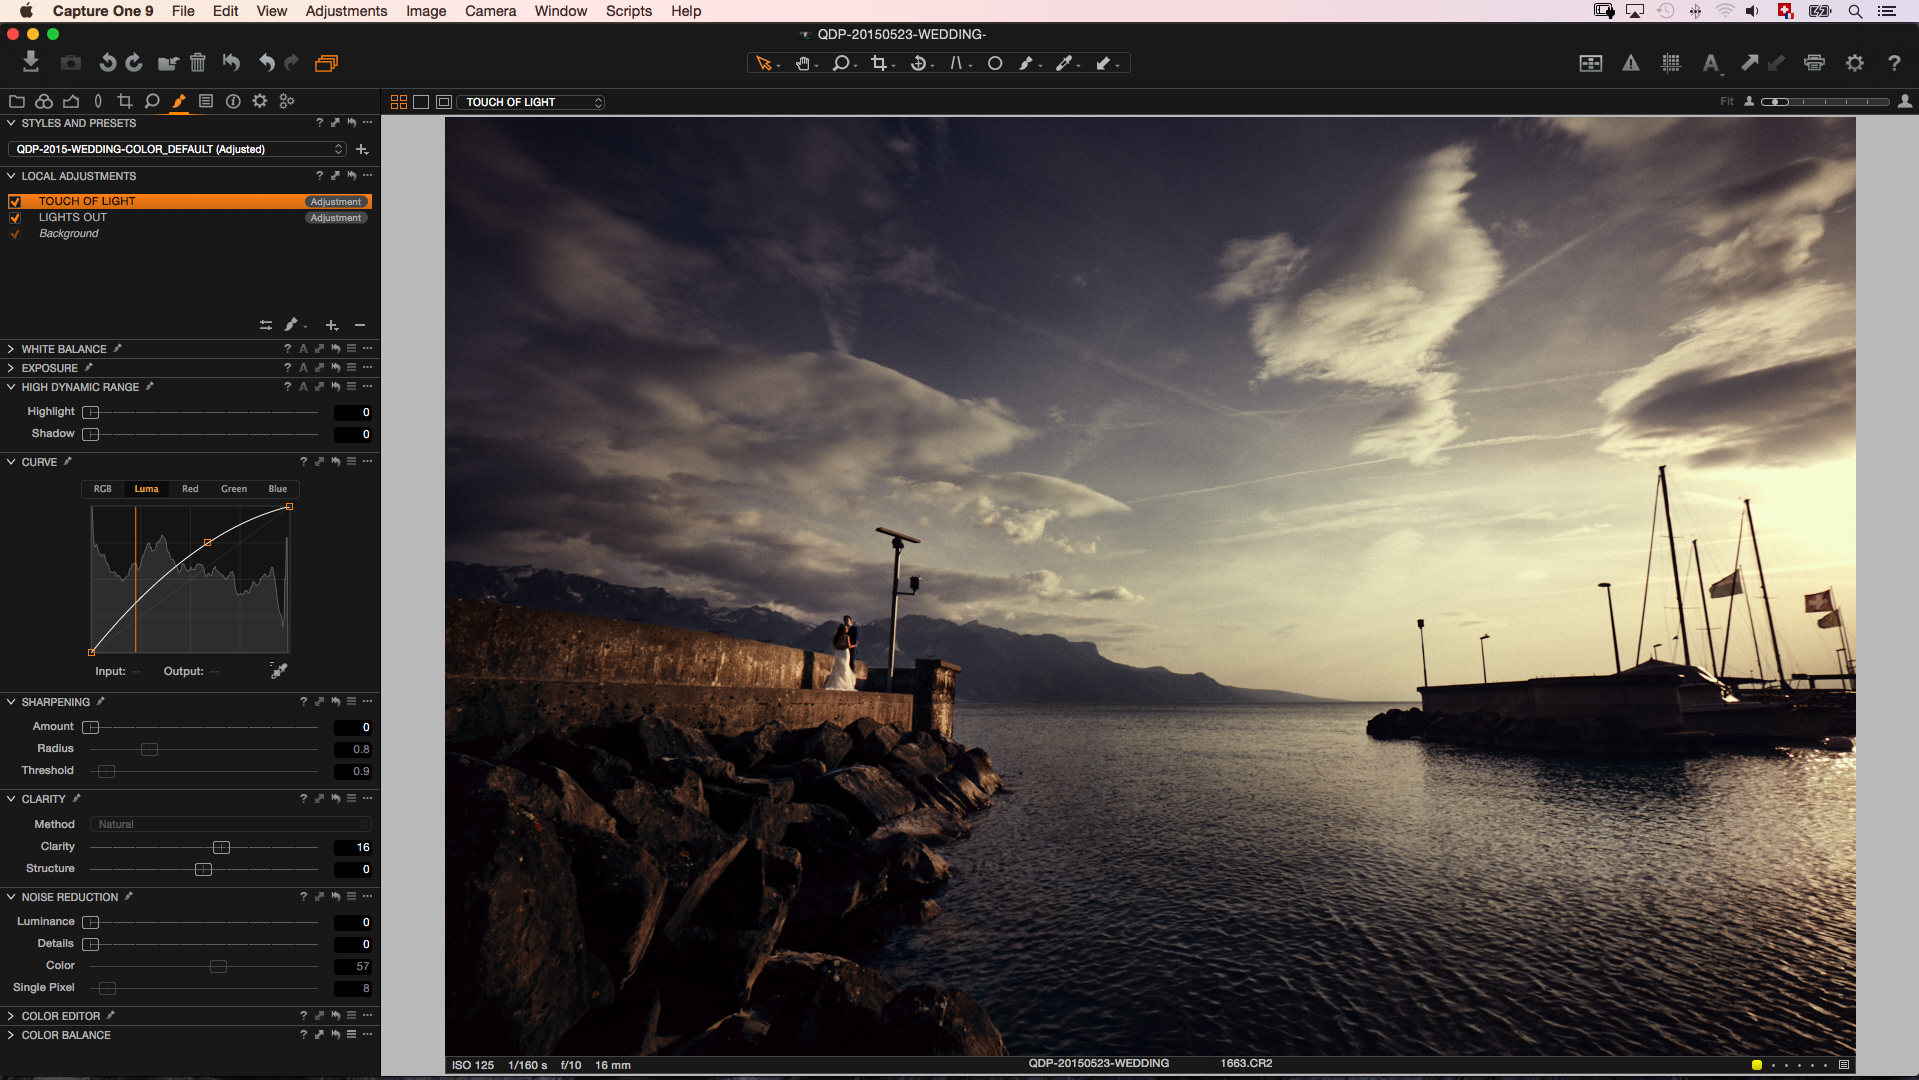The width and height of the screenshot is (1919, 1080).
Task: Open the Metadata info tool tab
Action: tap(233, 101)
